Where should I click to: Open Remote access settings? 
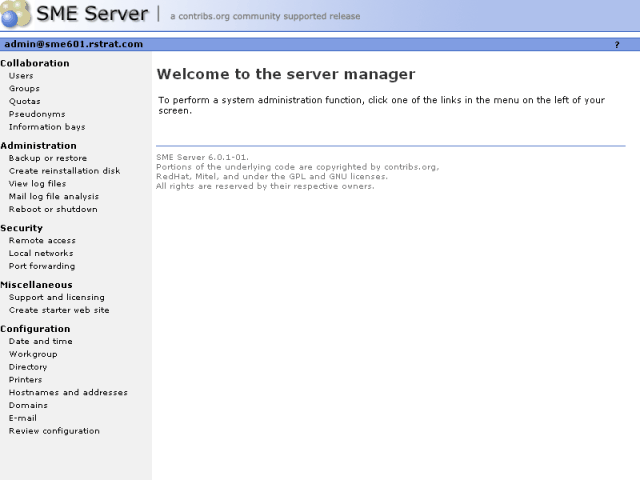point(42,240)
